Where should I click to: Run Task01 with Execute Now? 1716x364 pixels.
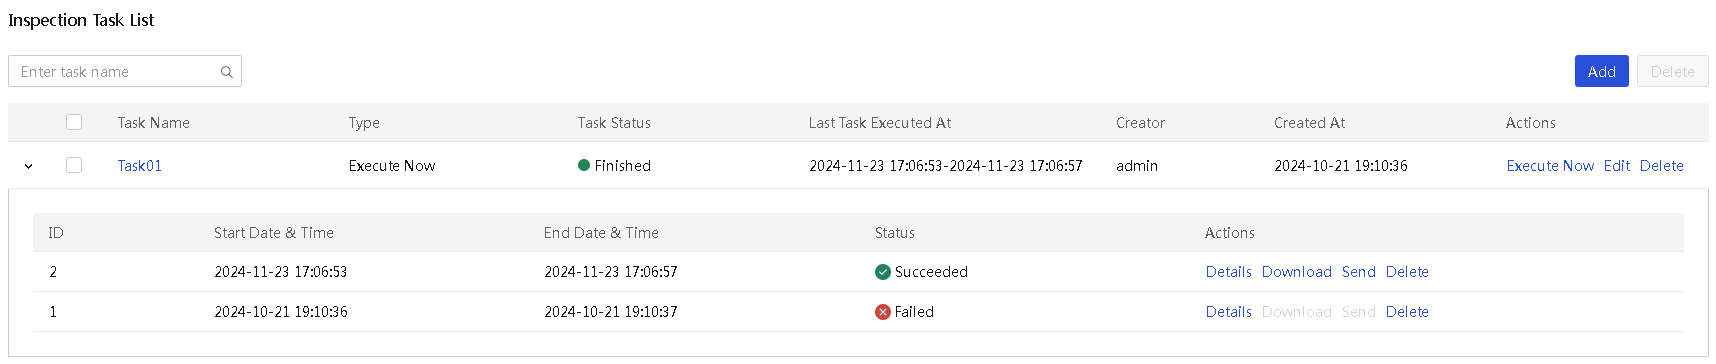[1550, 166]
